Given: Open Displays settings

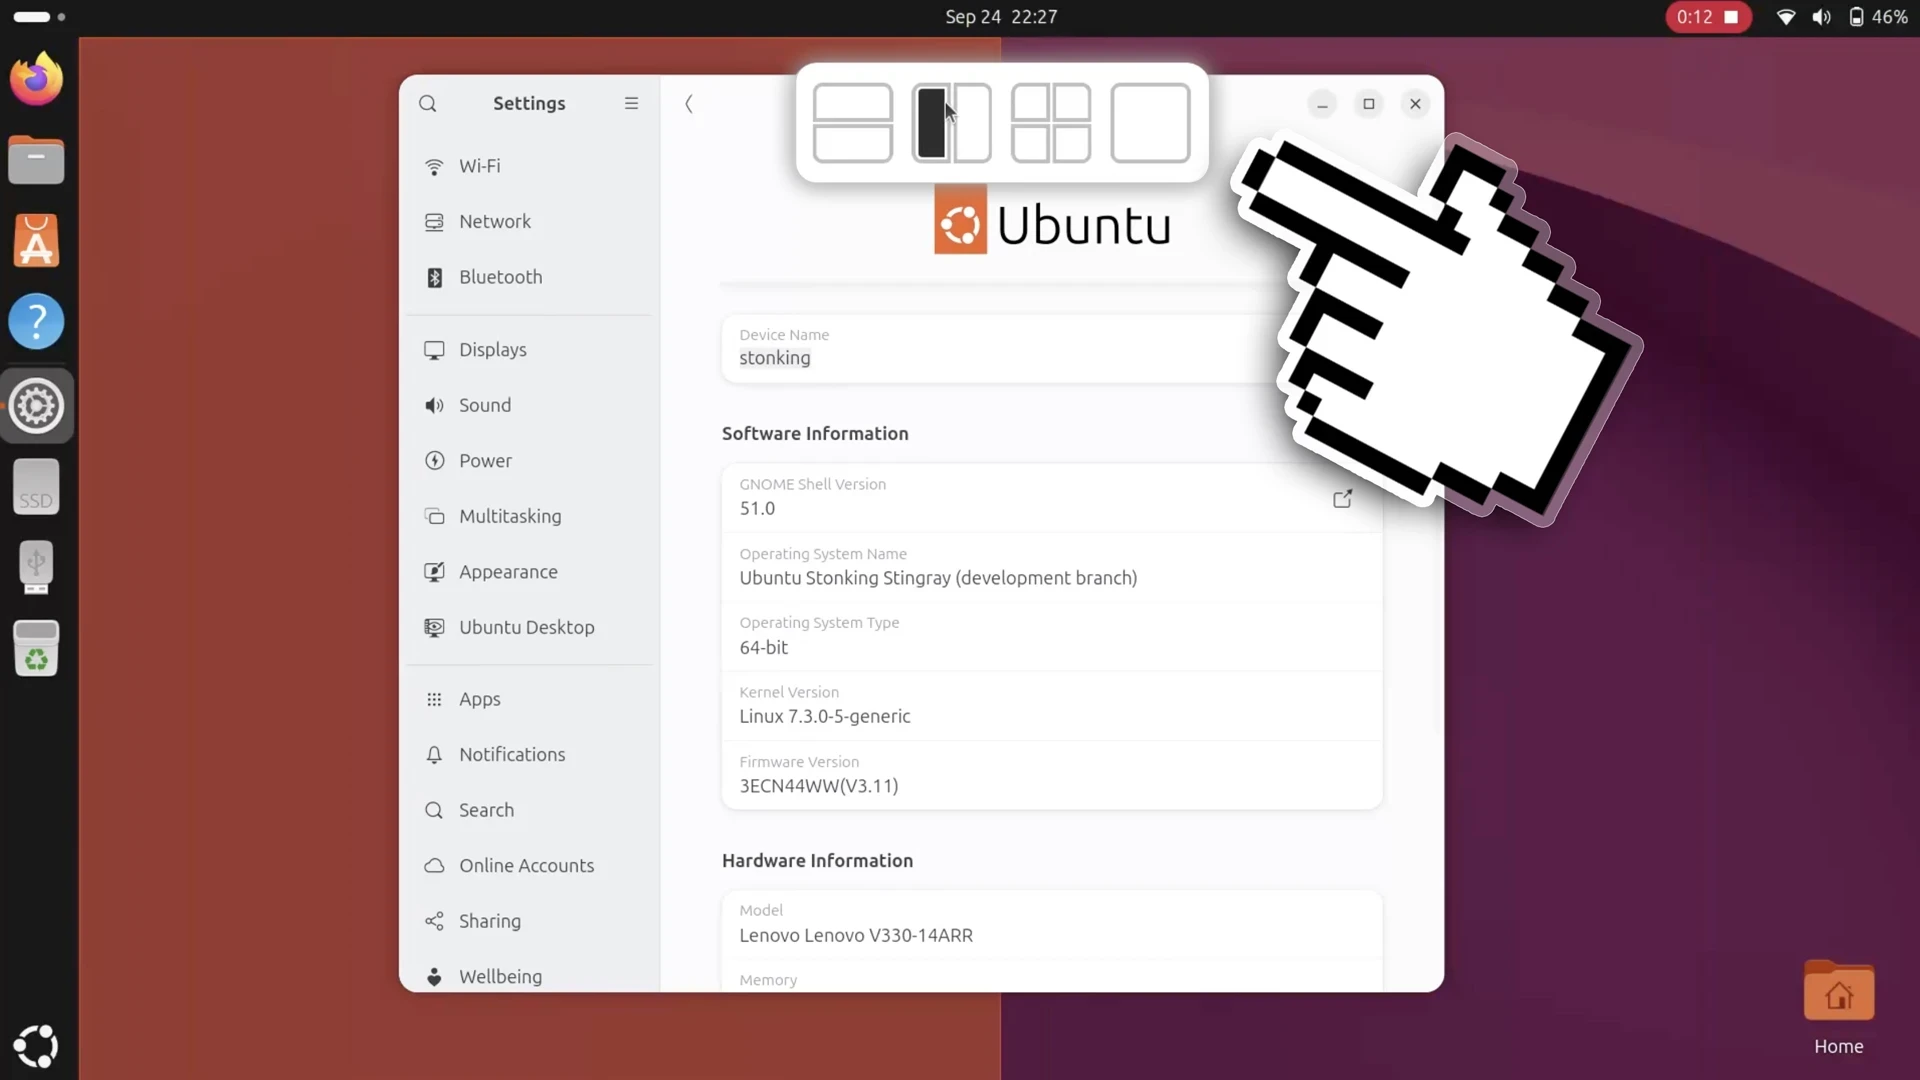Looking at the screenshot, I should 530,350.
